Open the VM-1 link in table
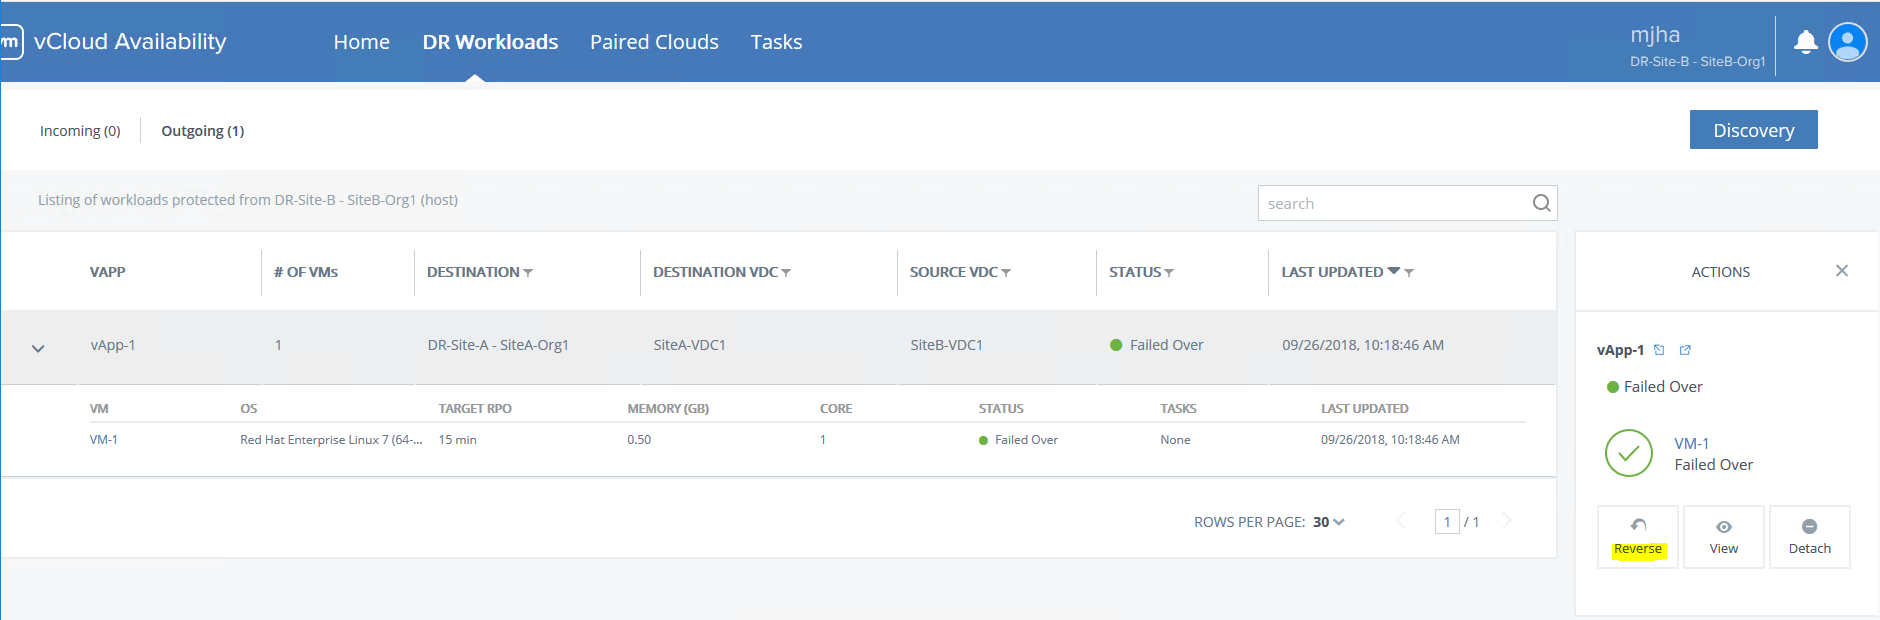1880x620 pixels. tap(104, 440)
